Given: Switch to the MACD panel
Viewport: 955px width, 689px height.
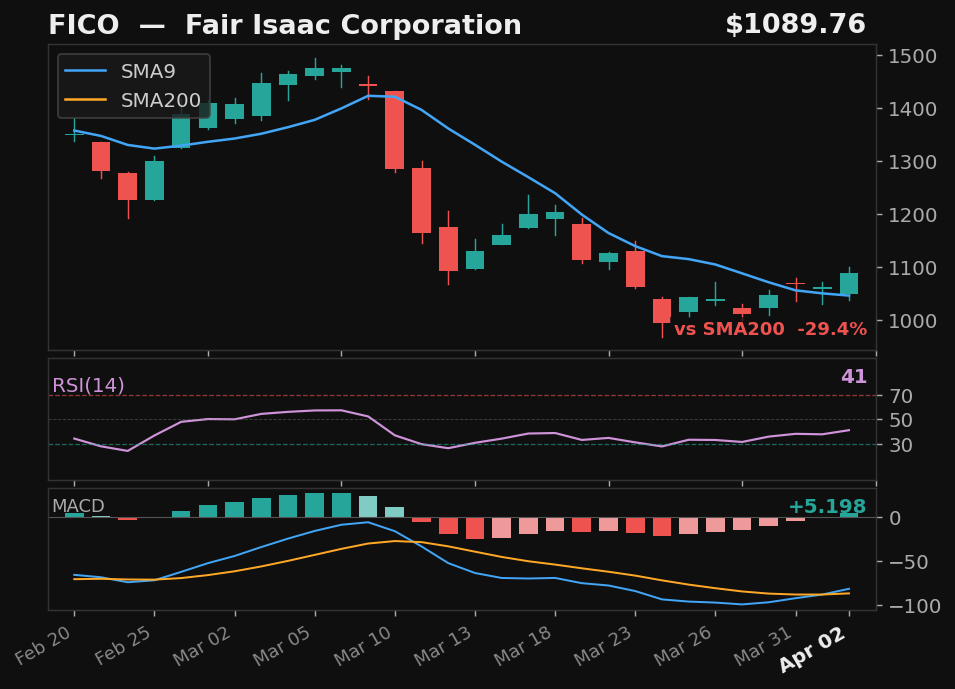Looking at the screenshot, I should (460, 550).
